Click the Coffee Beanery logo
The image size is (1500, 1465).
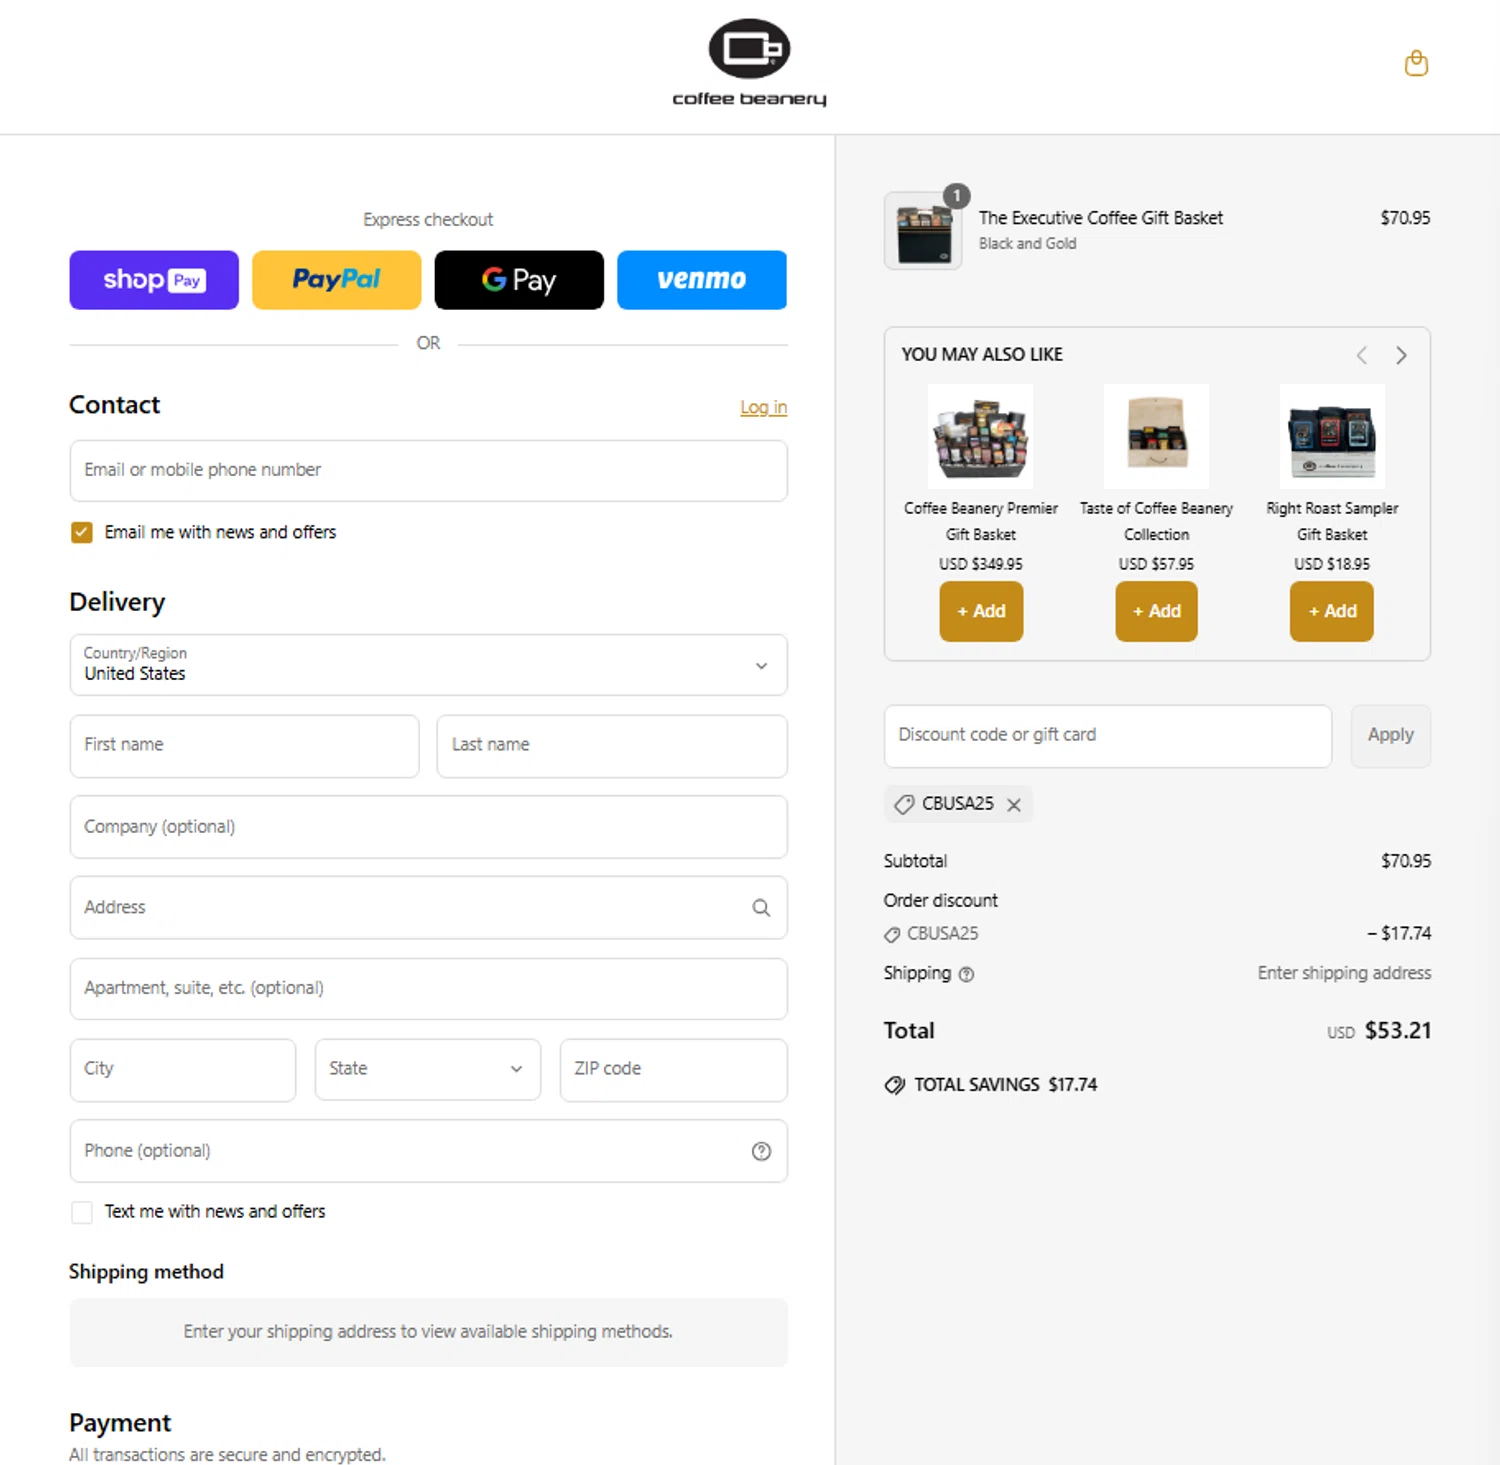click(749, 62)
